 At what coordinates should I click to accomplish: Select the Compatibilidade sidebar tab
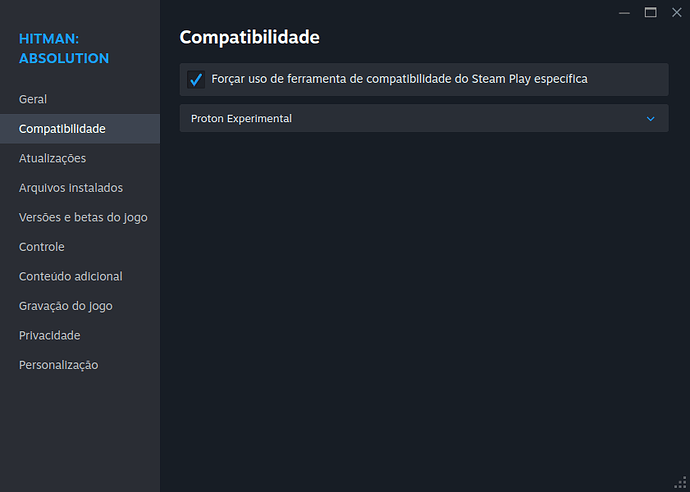(80, 129)
